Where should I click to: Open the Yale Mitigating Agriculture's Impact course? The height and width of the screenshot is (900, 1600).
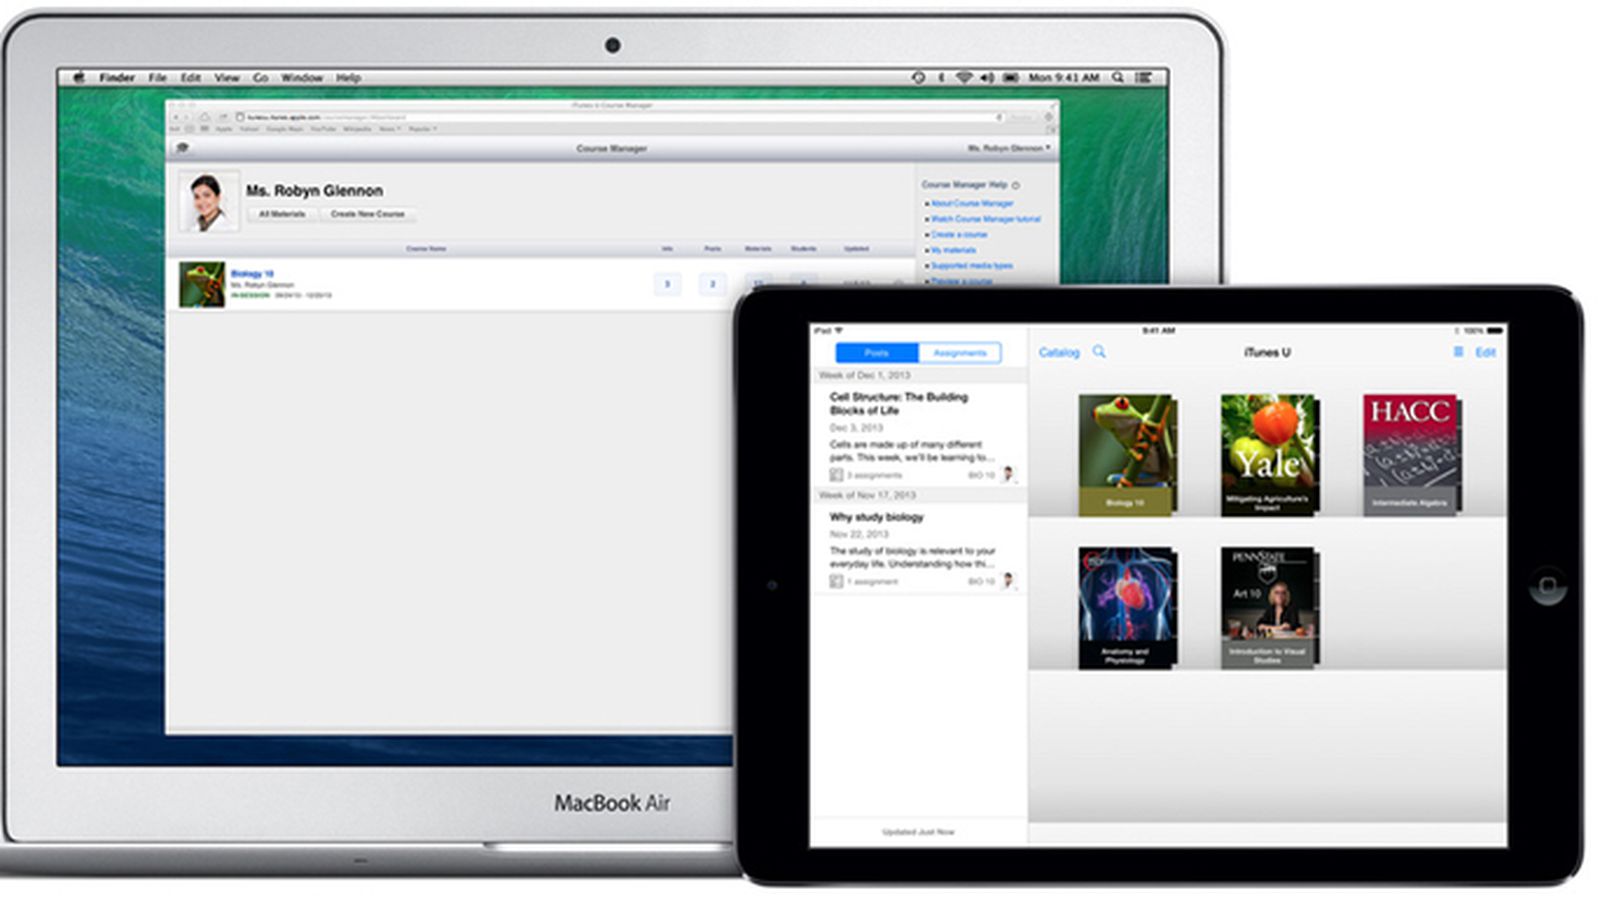(x=1270, y=455)
